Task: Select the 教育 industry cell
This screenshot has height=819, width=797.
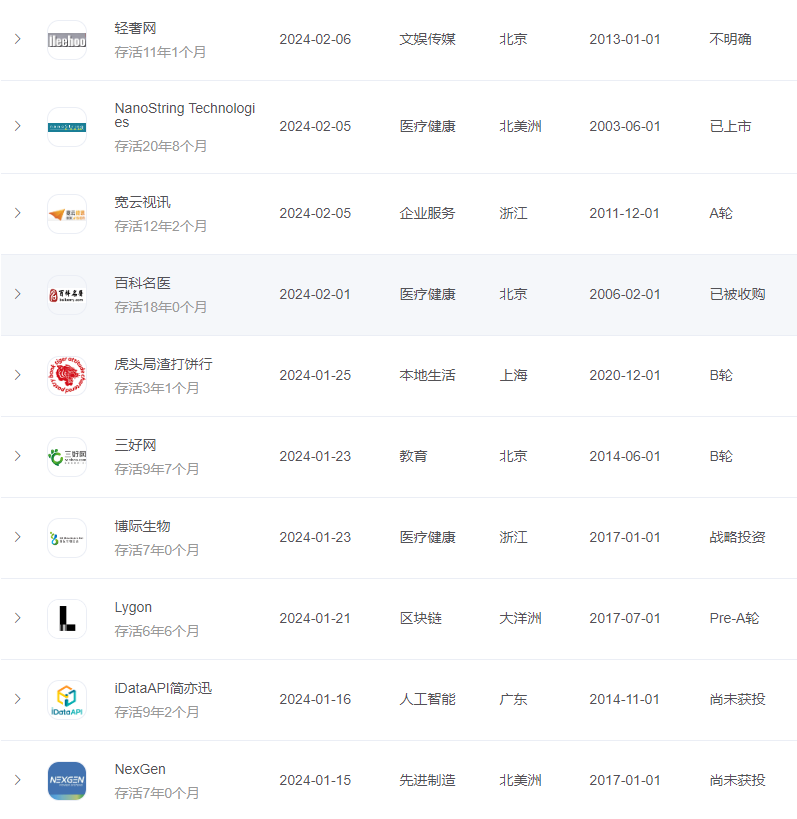Action: 413,456
